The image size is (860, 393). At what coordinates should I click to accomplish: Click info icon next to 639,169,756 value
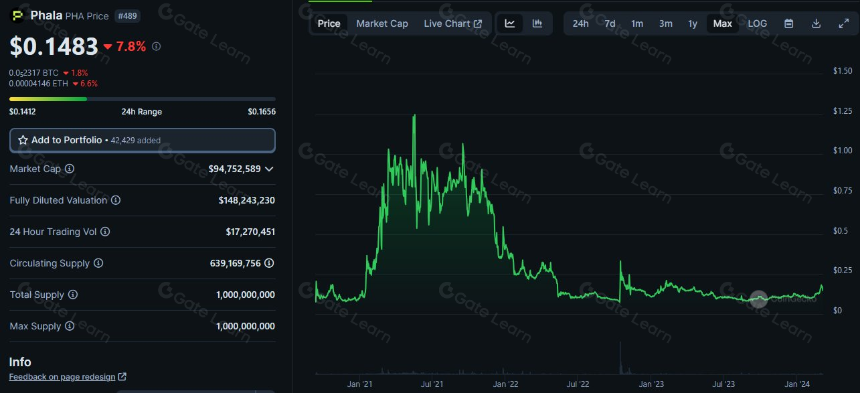tap(269, 264)
